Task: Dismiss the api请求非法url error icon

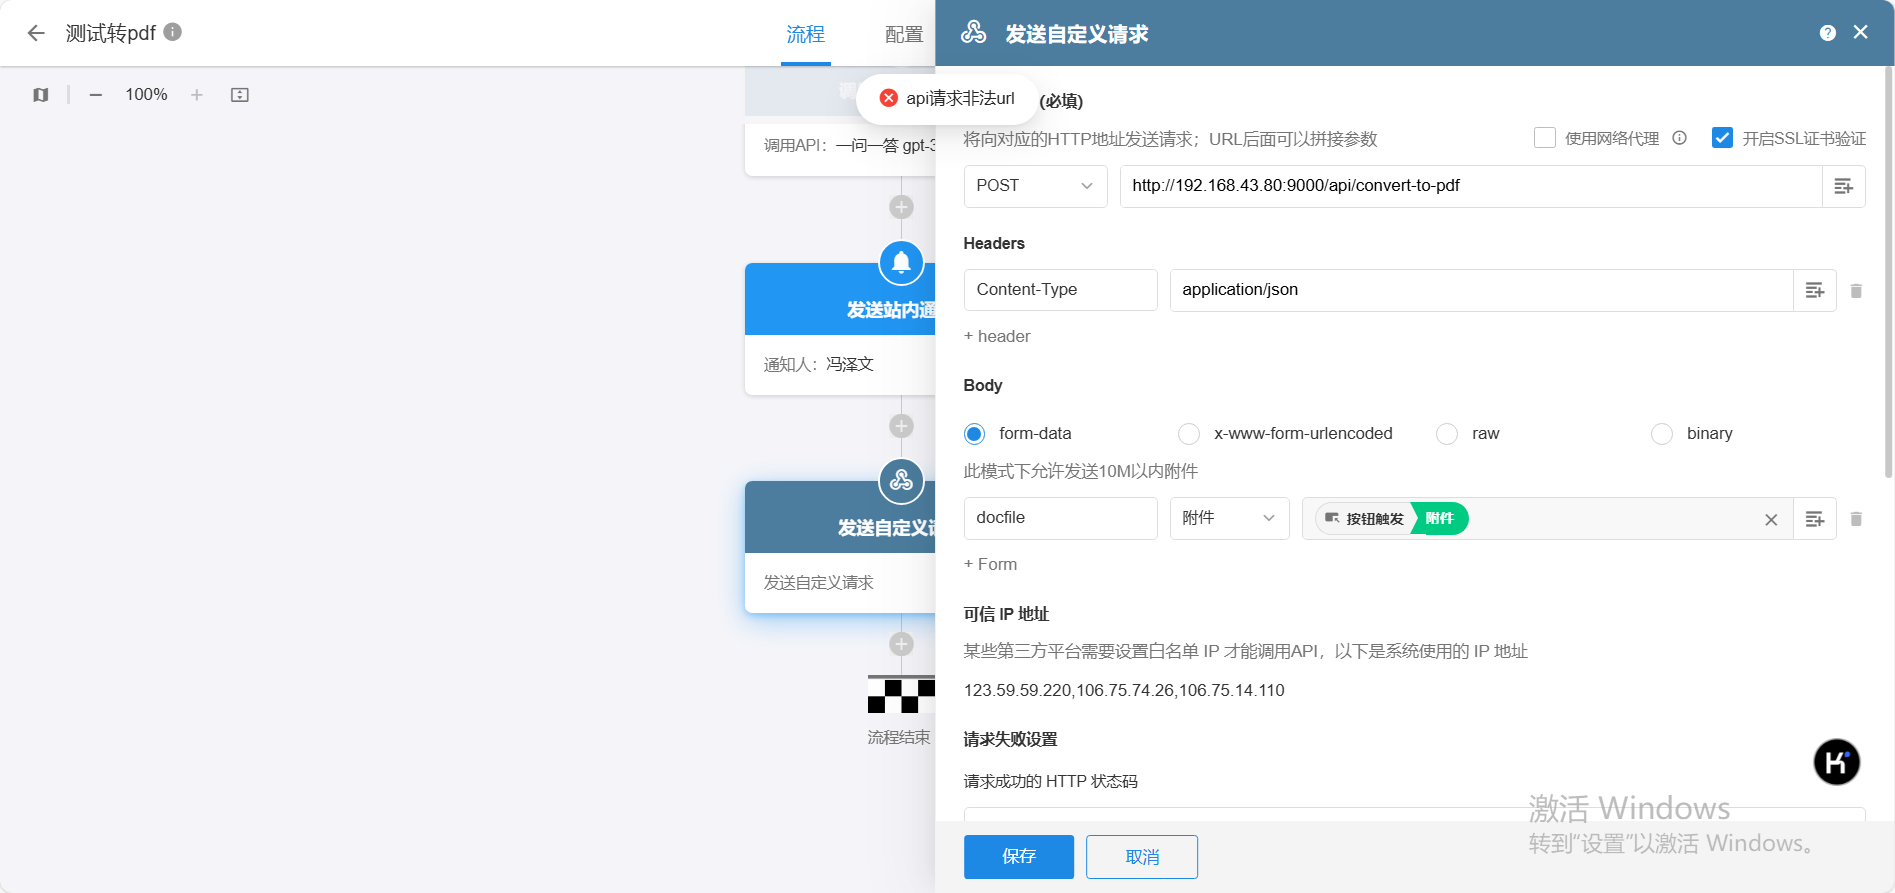Action: 888,98
